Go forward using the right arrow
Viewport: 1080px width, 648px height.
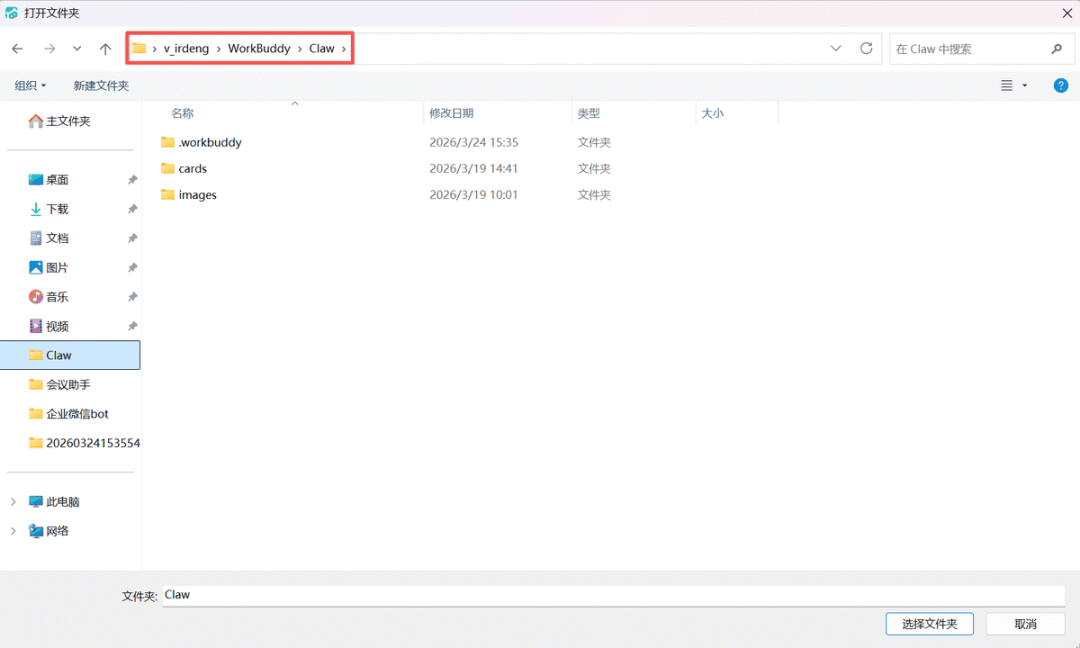(50, 49)
